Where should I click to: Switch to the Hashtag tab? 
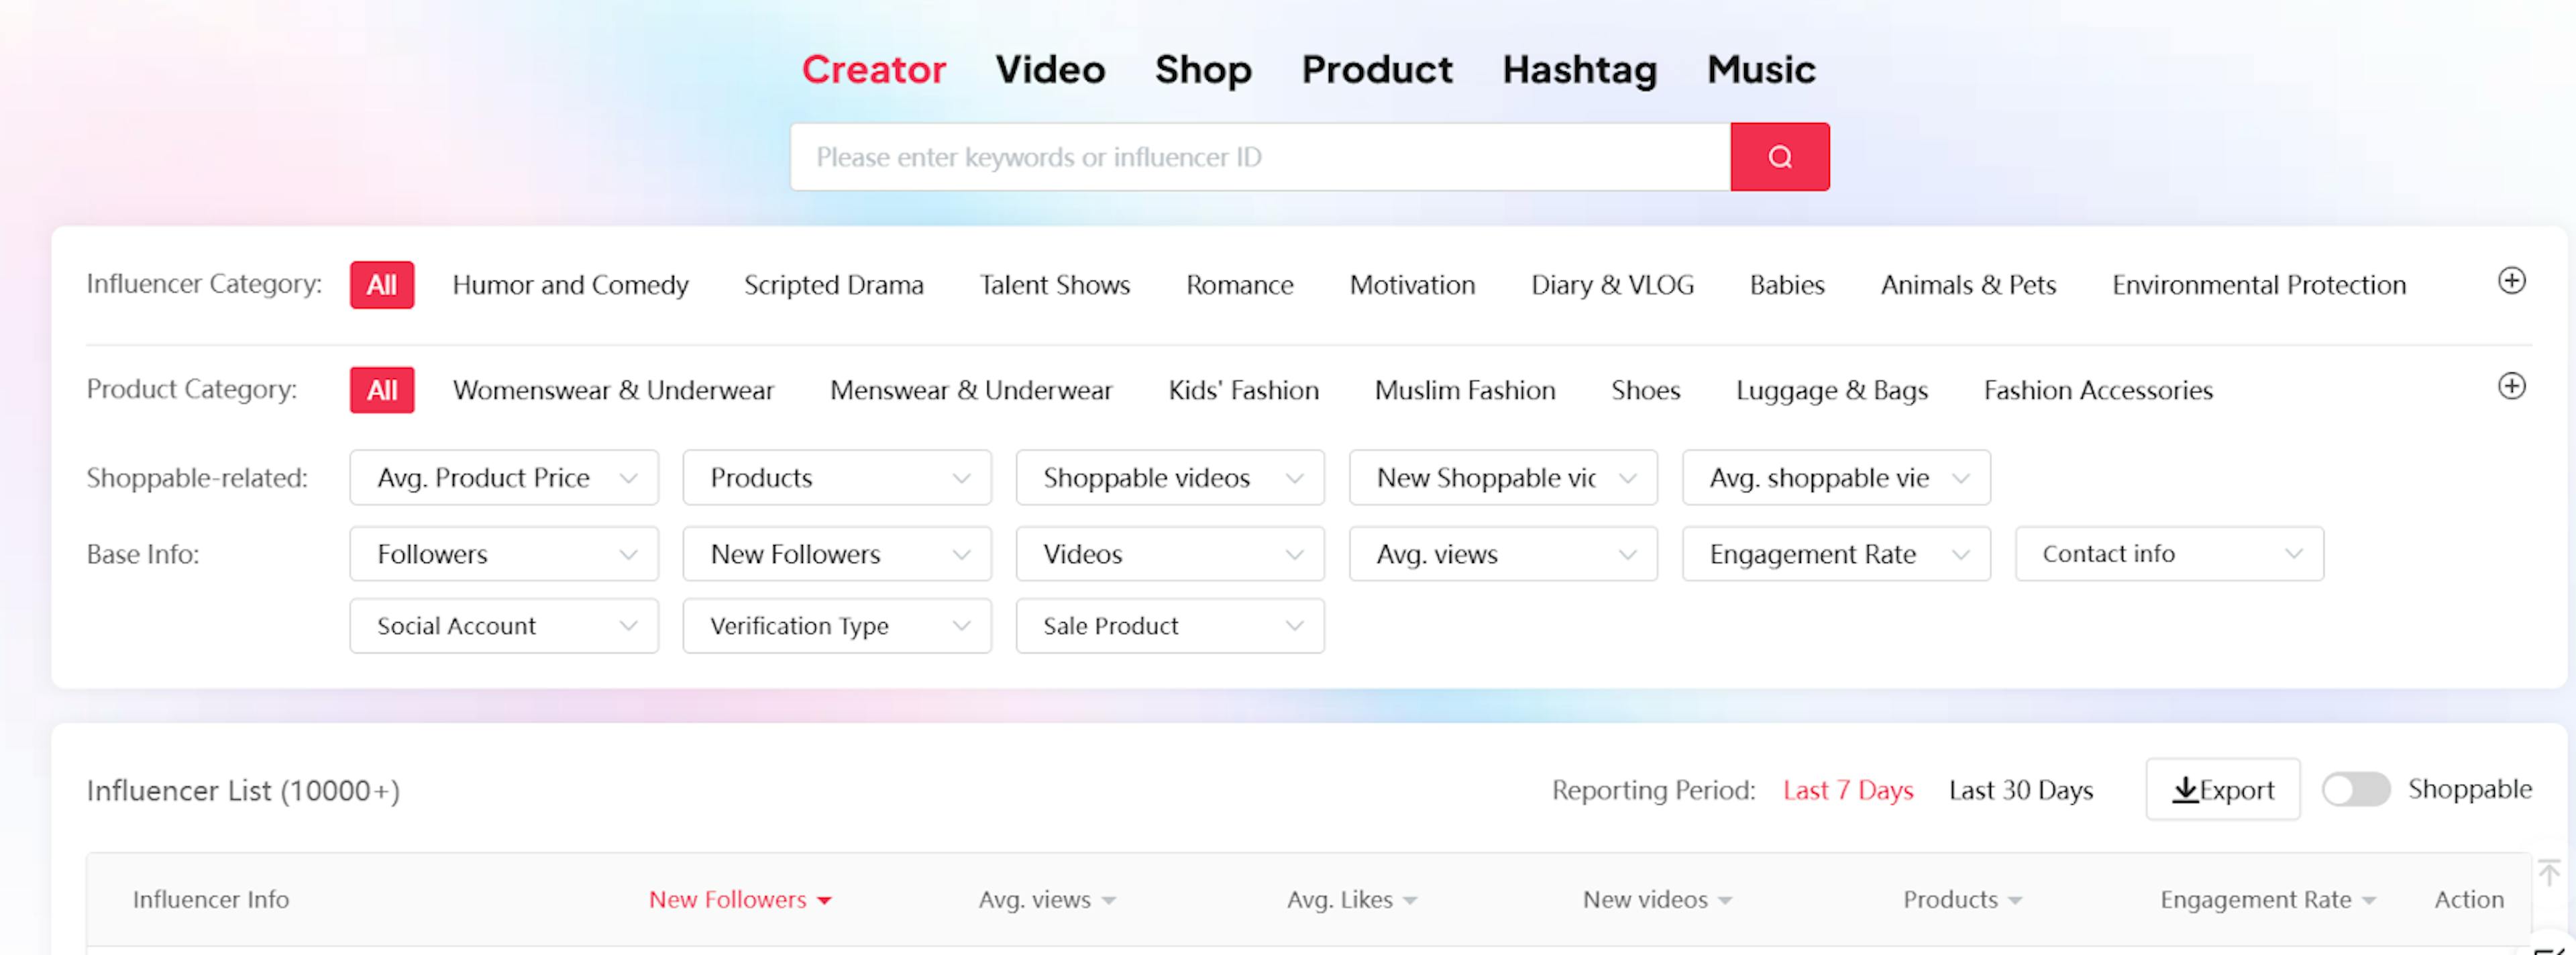point(1579,69)
